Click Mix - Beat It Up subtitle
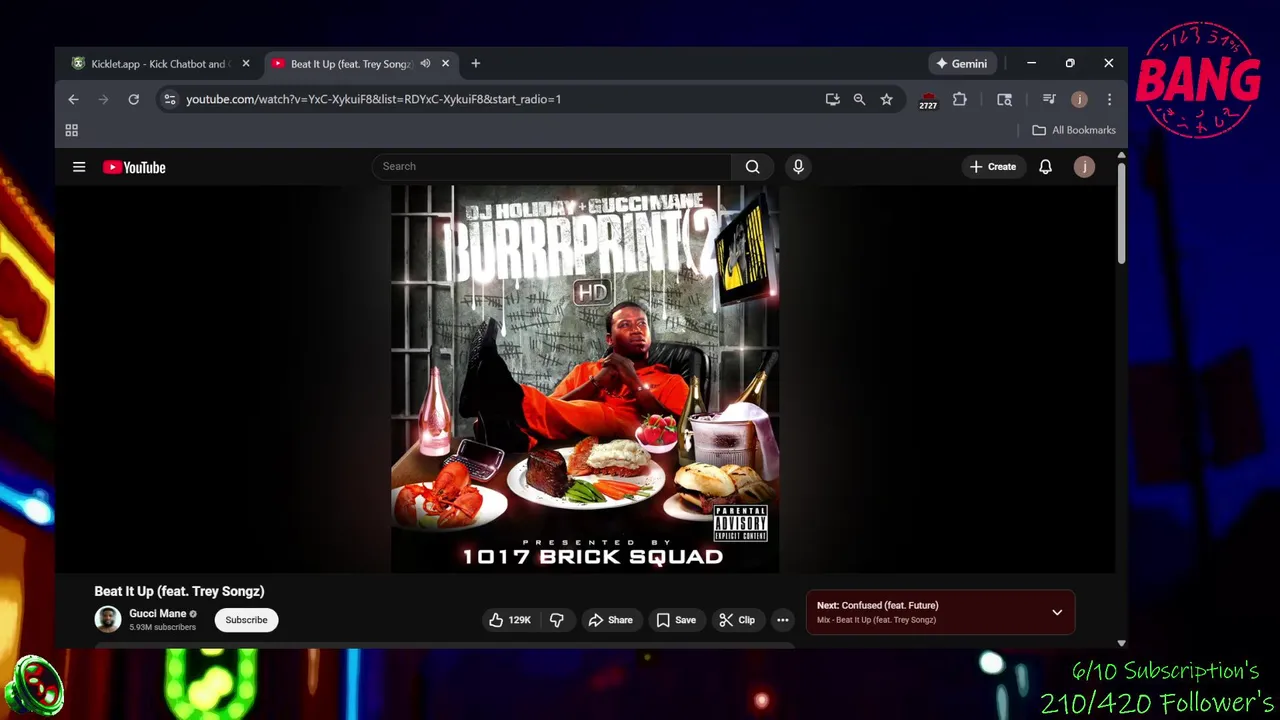Screen dimensions: 1280x720 (876, 620)
